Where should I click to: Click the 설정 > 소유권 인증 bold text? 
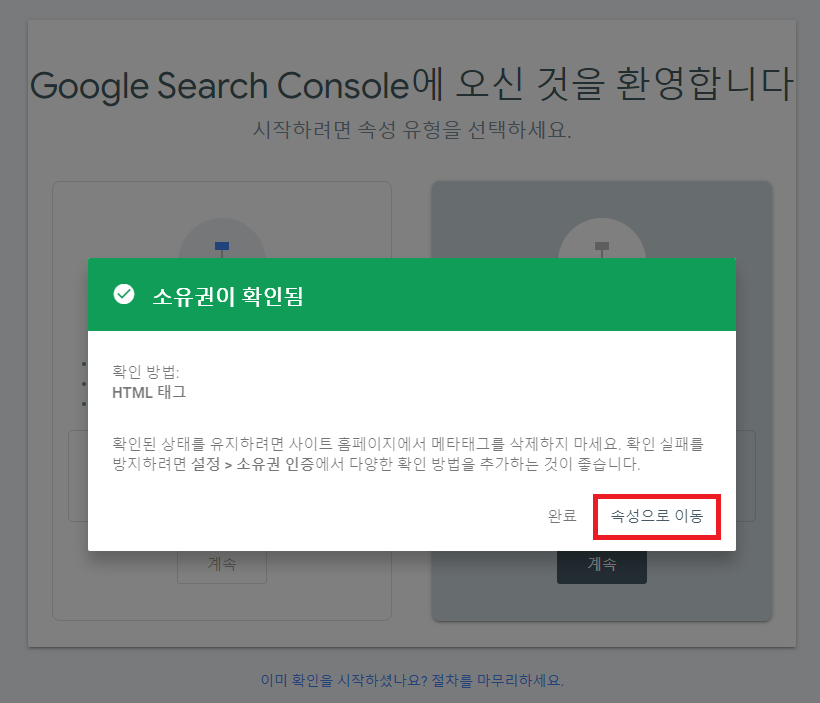tap(253, 464)
